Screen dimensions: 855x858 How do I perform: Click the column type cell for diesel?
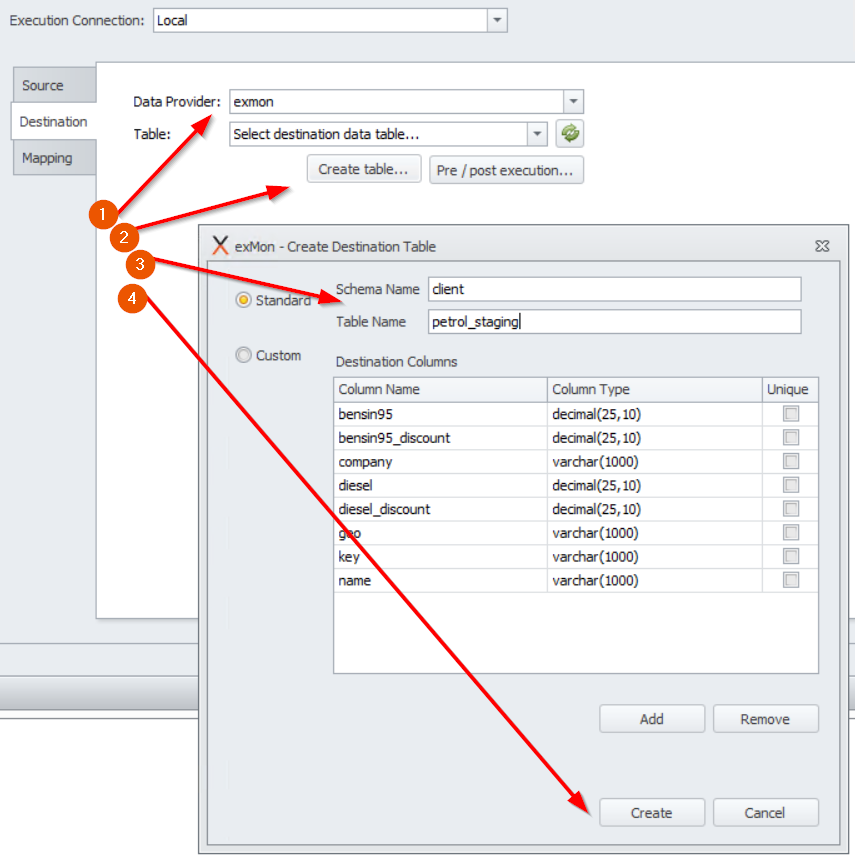(x=654, y=485)
